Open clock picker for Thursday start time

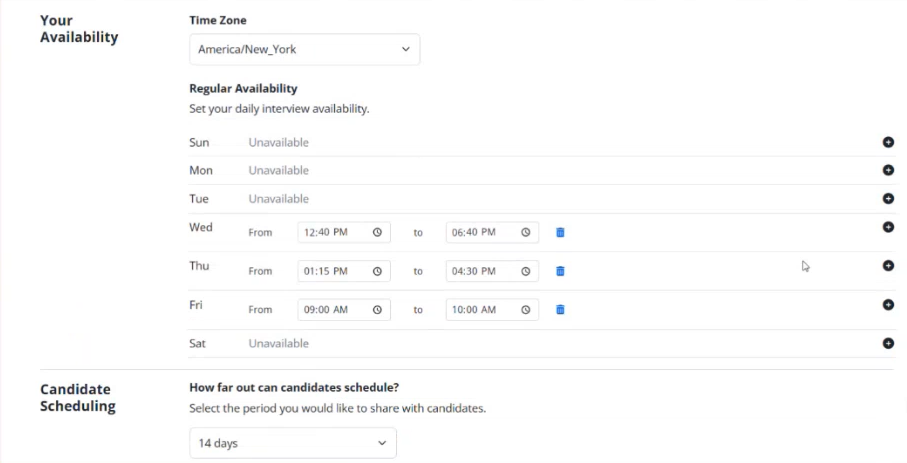(x=377, y=271)
